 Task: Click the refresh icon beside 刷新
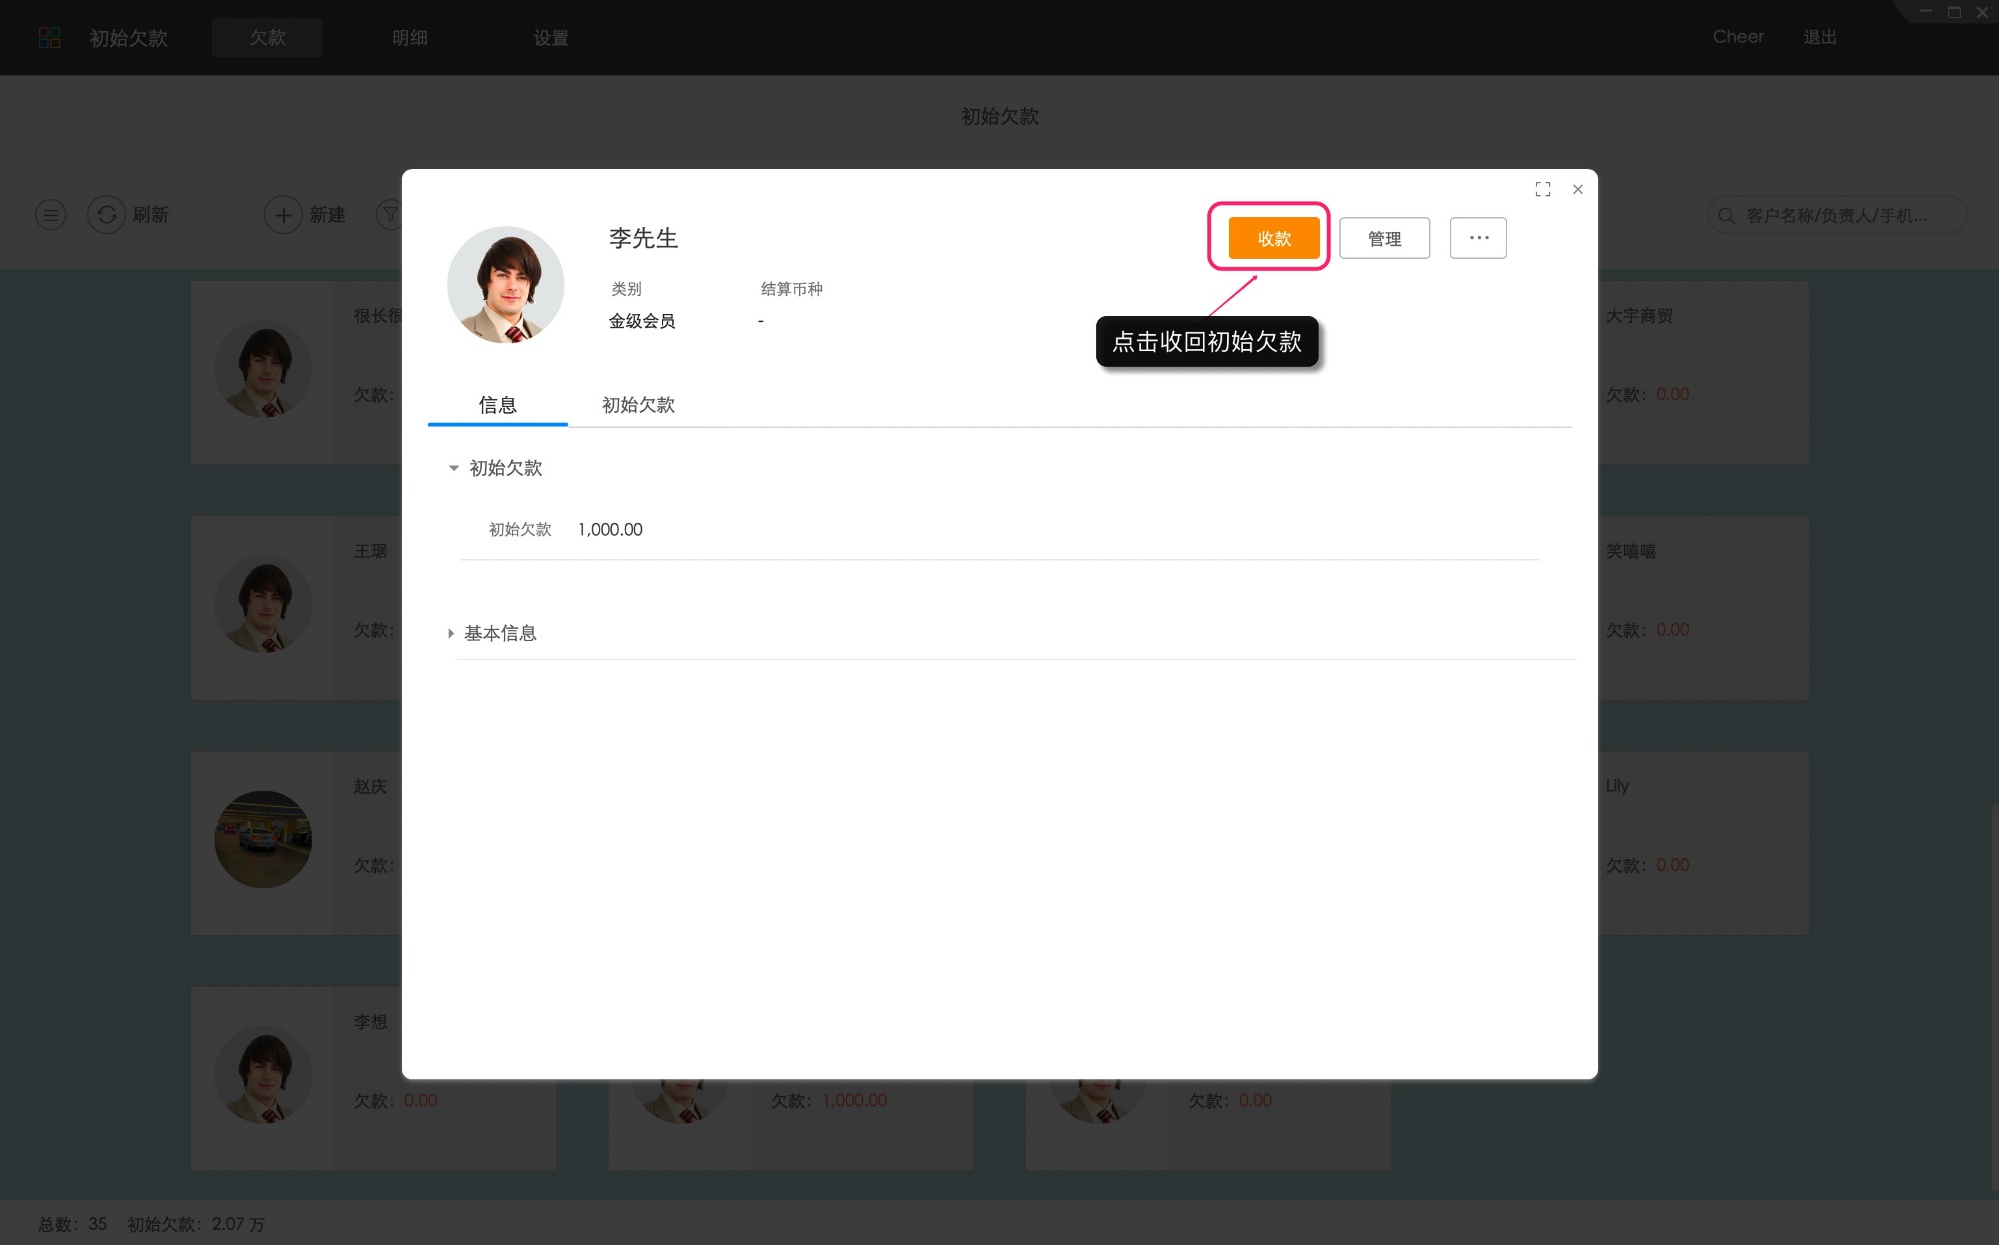tap(107, 214)
